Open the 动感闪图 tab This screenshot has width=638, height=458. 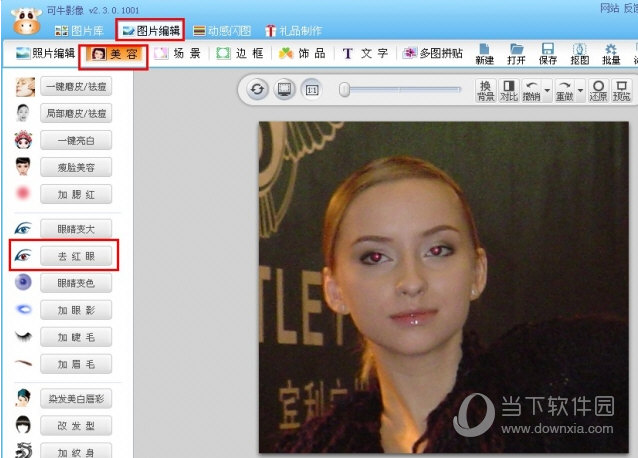tap(222, 30)
